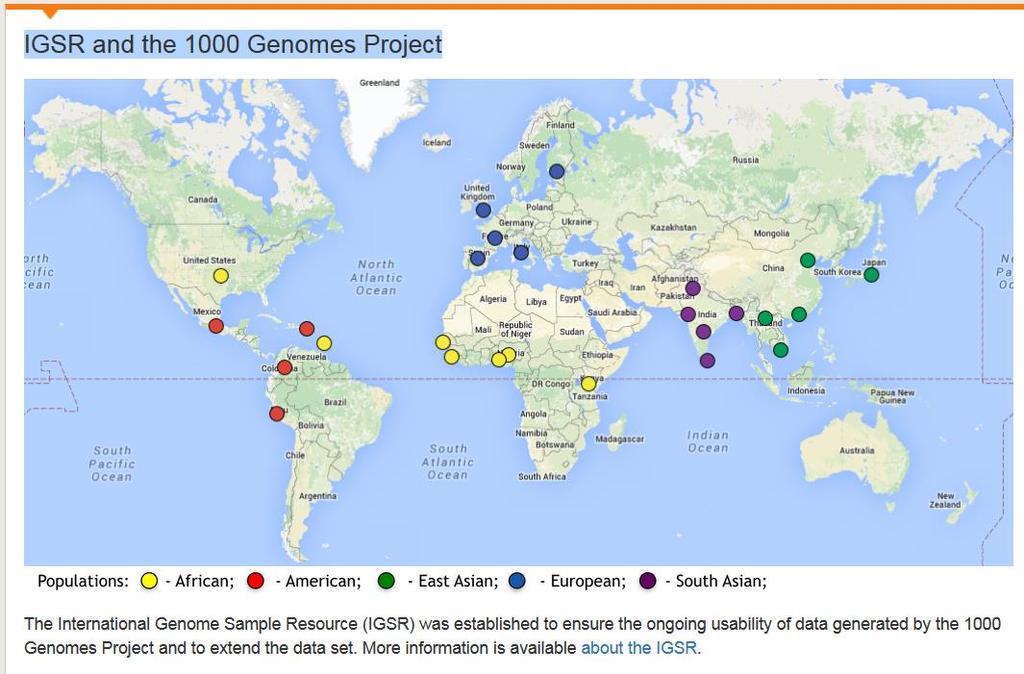The image size is (1024, 674).
Task: Click the 'Greenland' map label
Action: (x=379, y=83)
